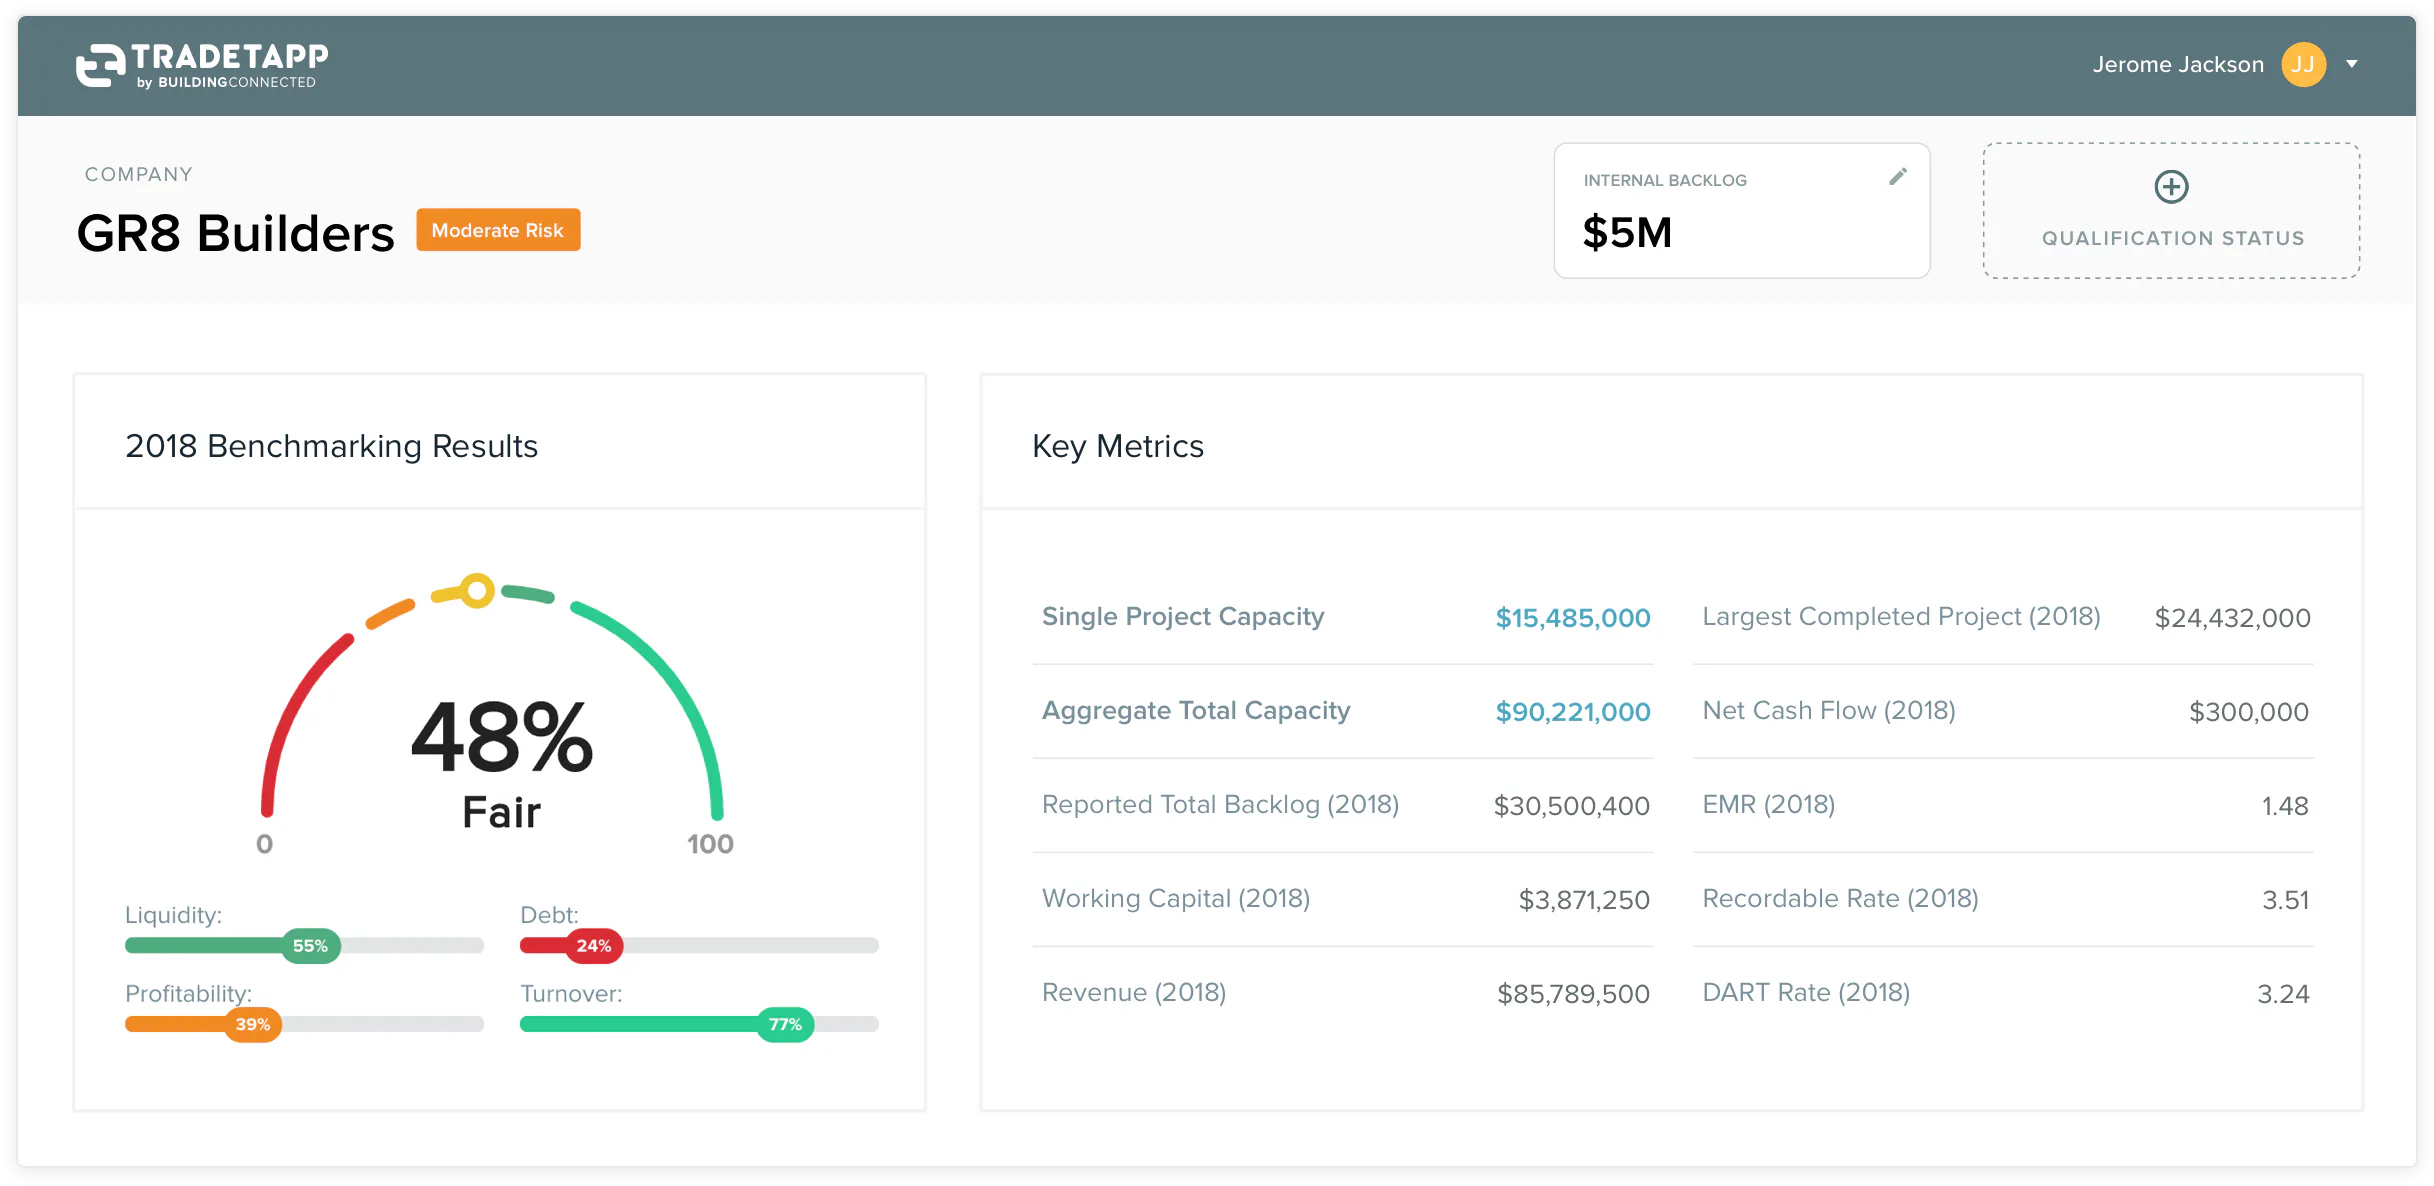Click the yellow gauge marker circle
The height and width of the screenshot is (1186, 2434).
pyautogui.click(x=477, y=591)
